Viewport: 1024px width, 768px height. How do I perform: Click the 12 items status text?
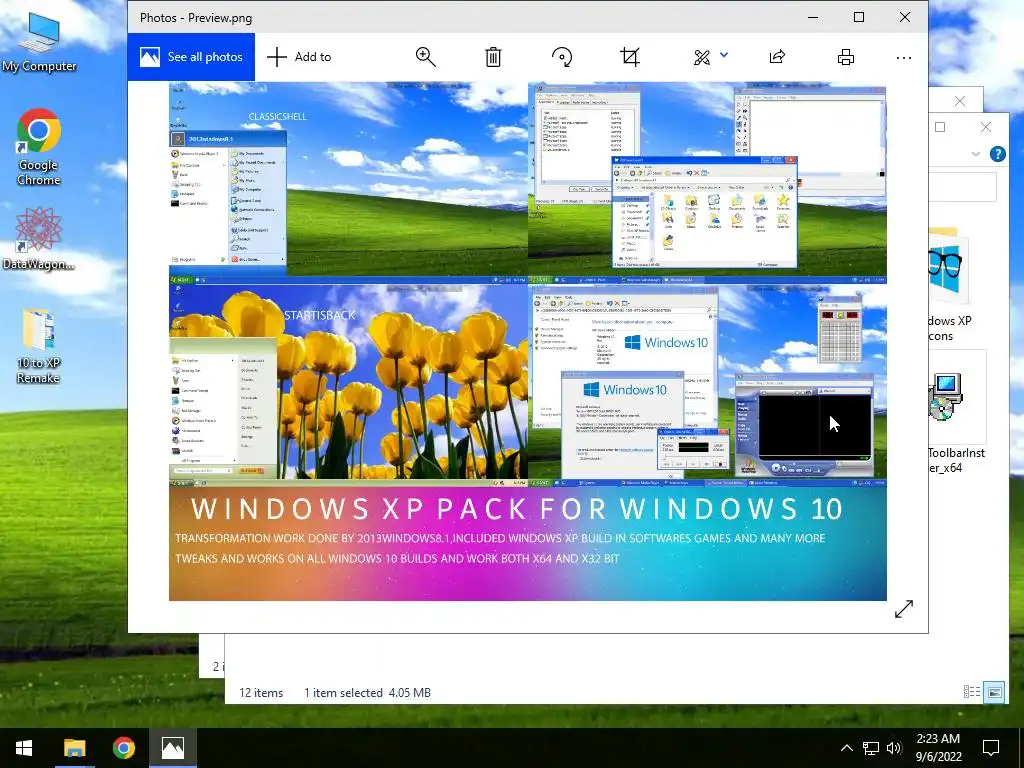[x=261, y=693]
